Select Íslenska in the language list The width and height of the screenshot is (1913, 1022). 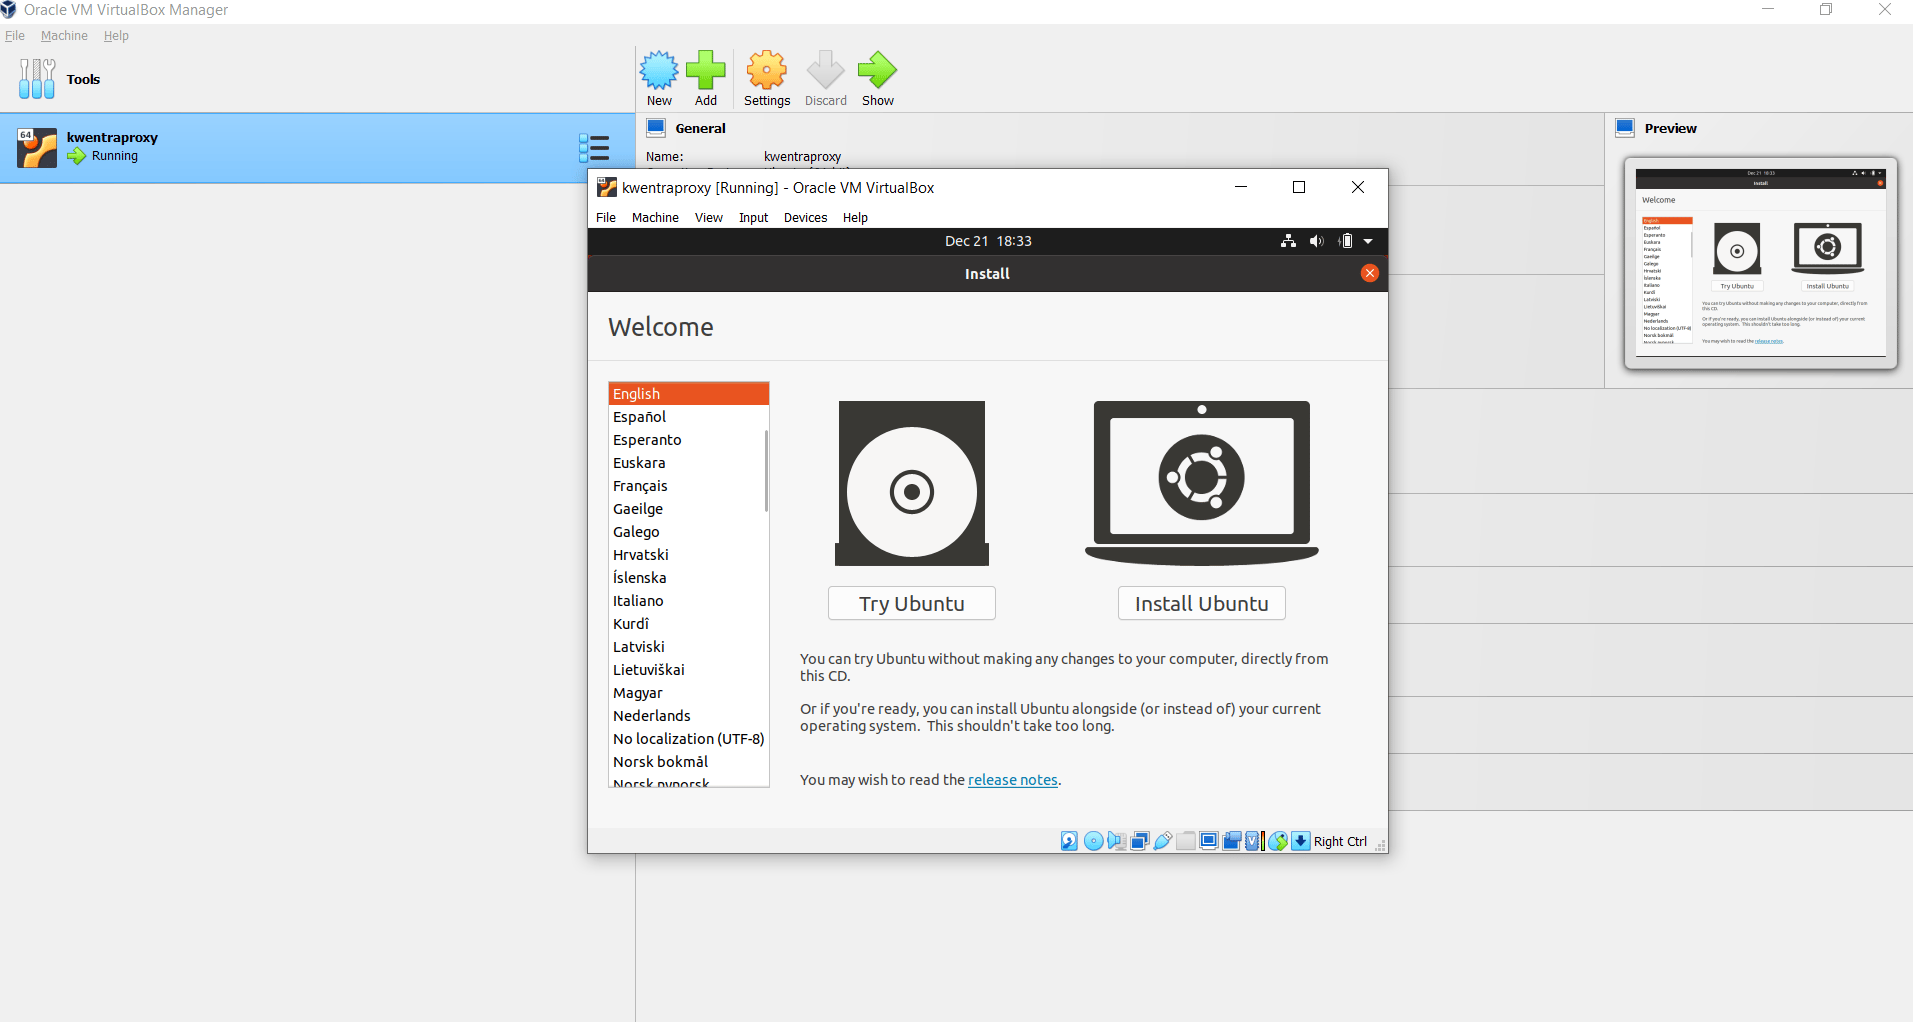point(689,578)
